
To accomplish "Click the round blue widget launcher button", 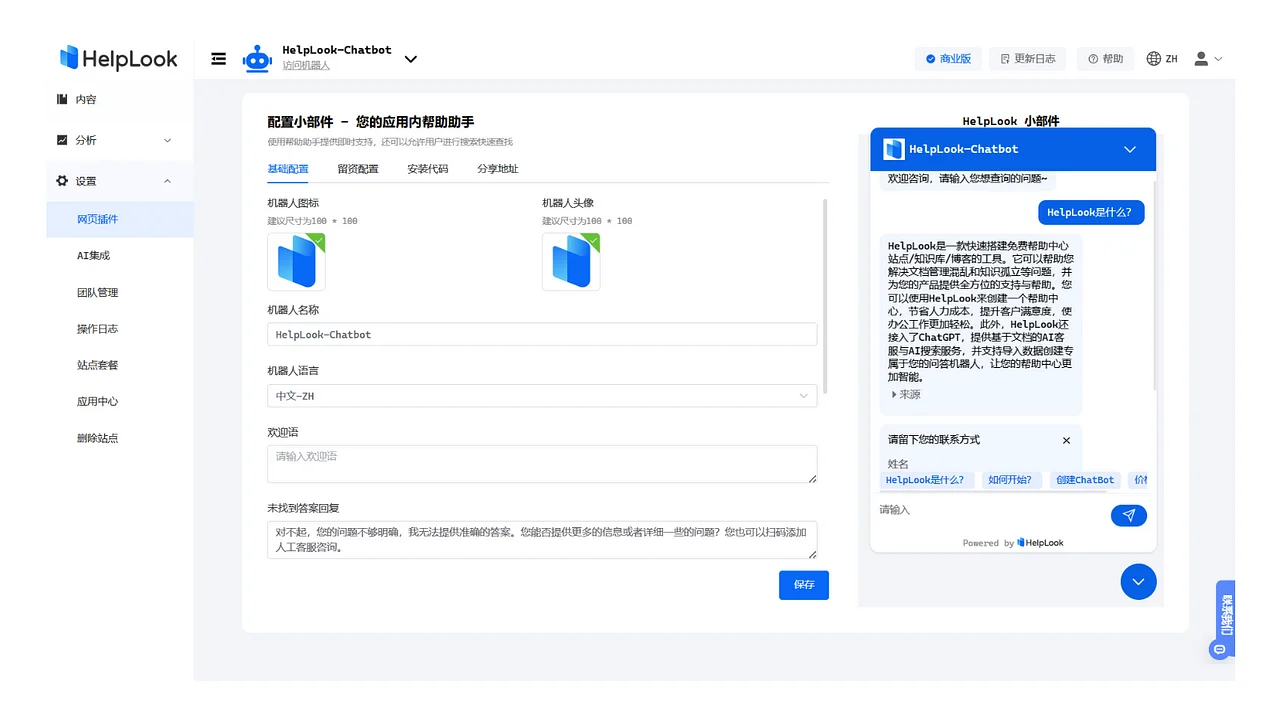I will [1138, 581].
